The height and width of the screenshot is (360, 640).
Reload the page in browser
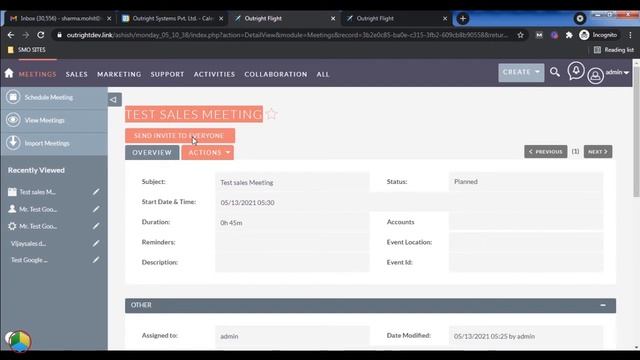(41, 35)
